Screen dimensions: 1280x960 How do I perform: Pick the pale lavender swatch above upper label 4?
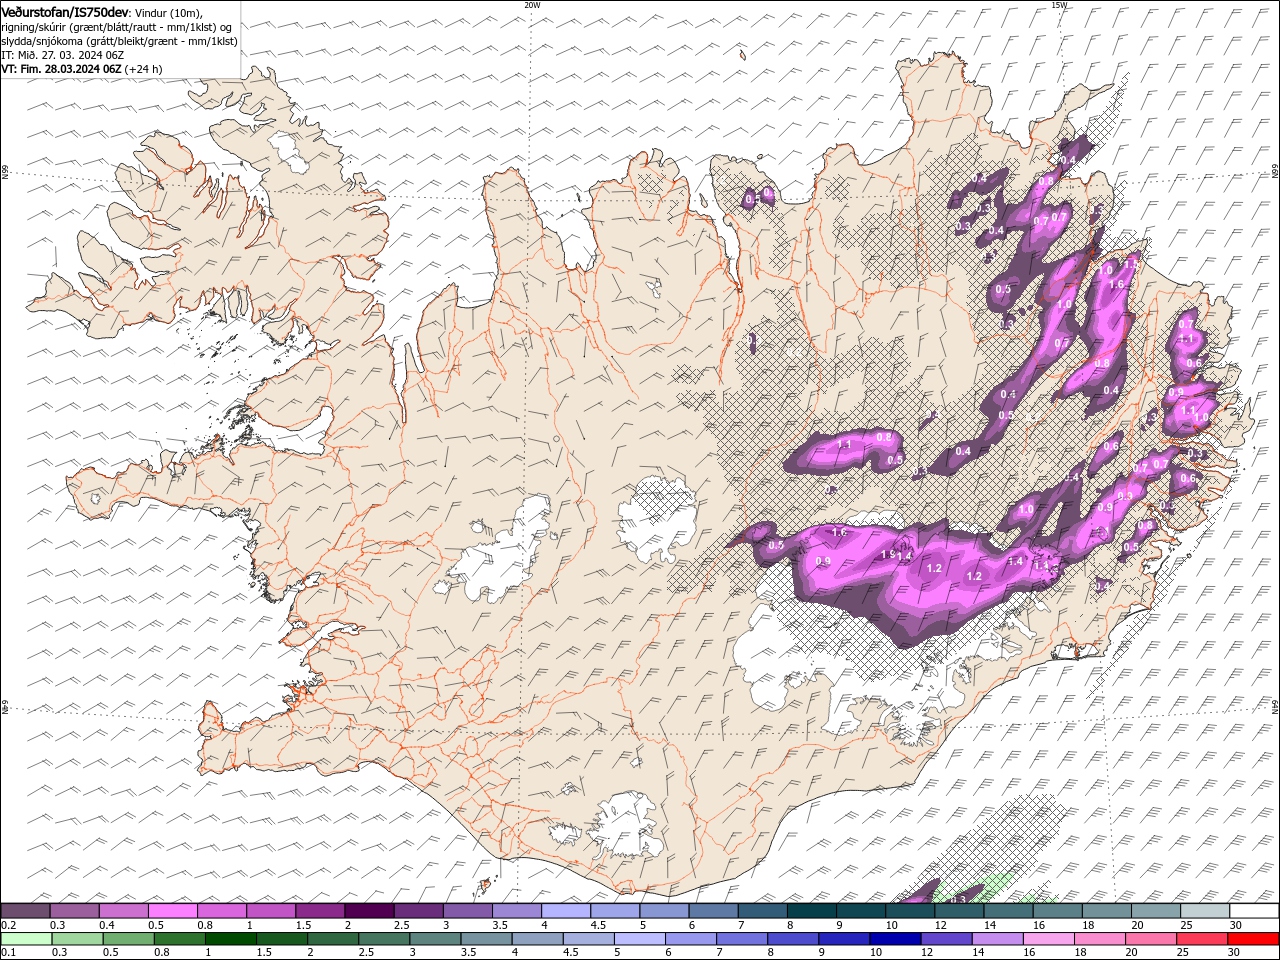[x=566, y=911]
